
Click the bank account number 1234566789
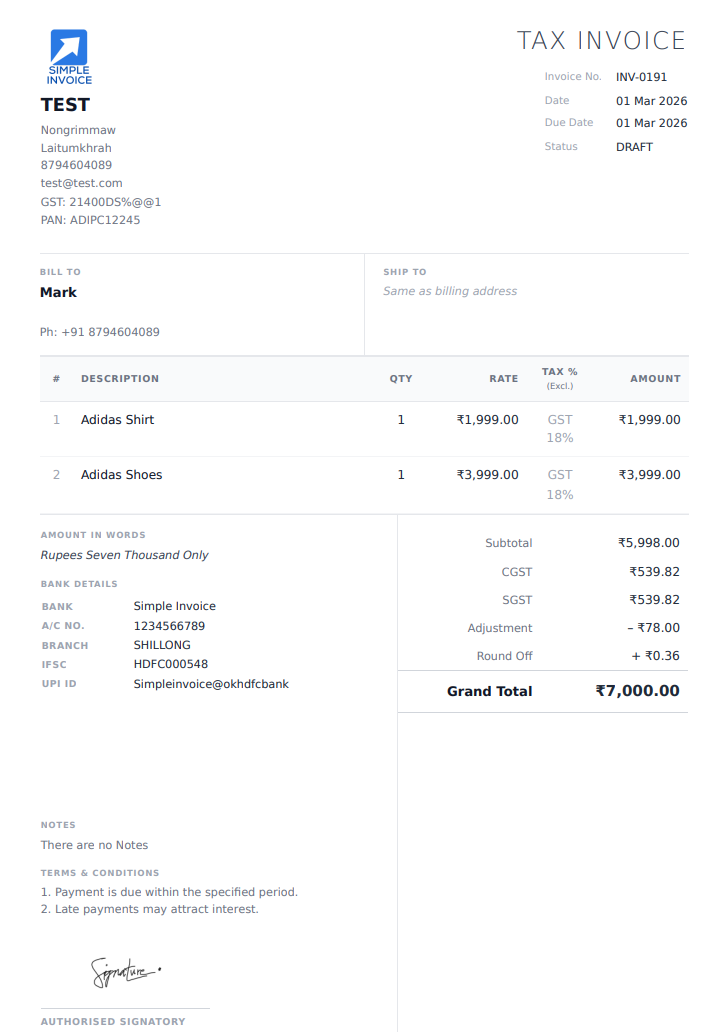[x=169, y=626]
